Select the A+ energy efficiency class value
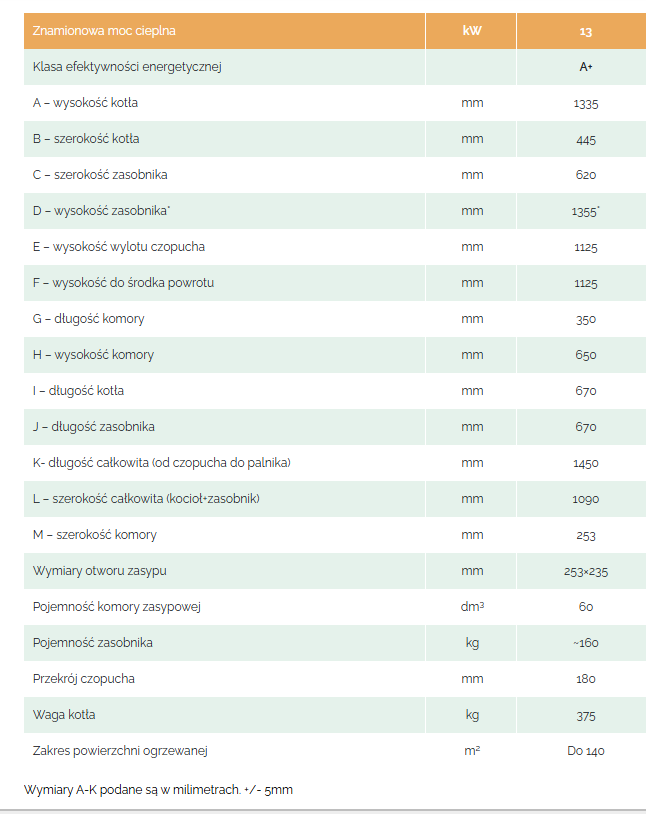This screenshot has width=665, height=814. click(x=586, y=67)
